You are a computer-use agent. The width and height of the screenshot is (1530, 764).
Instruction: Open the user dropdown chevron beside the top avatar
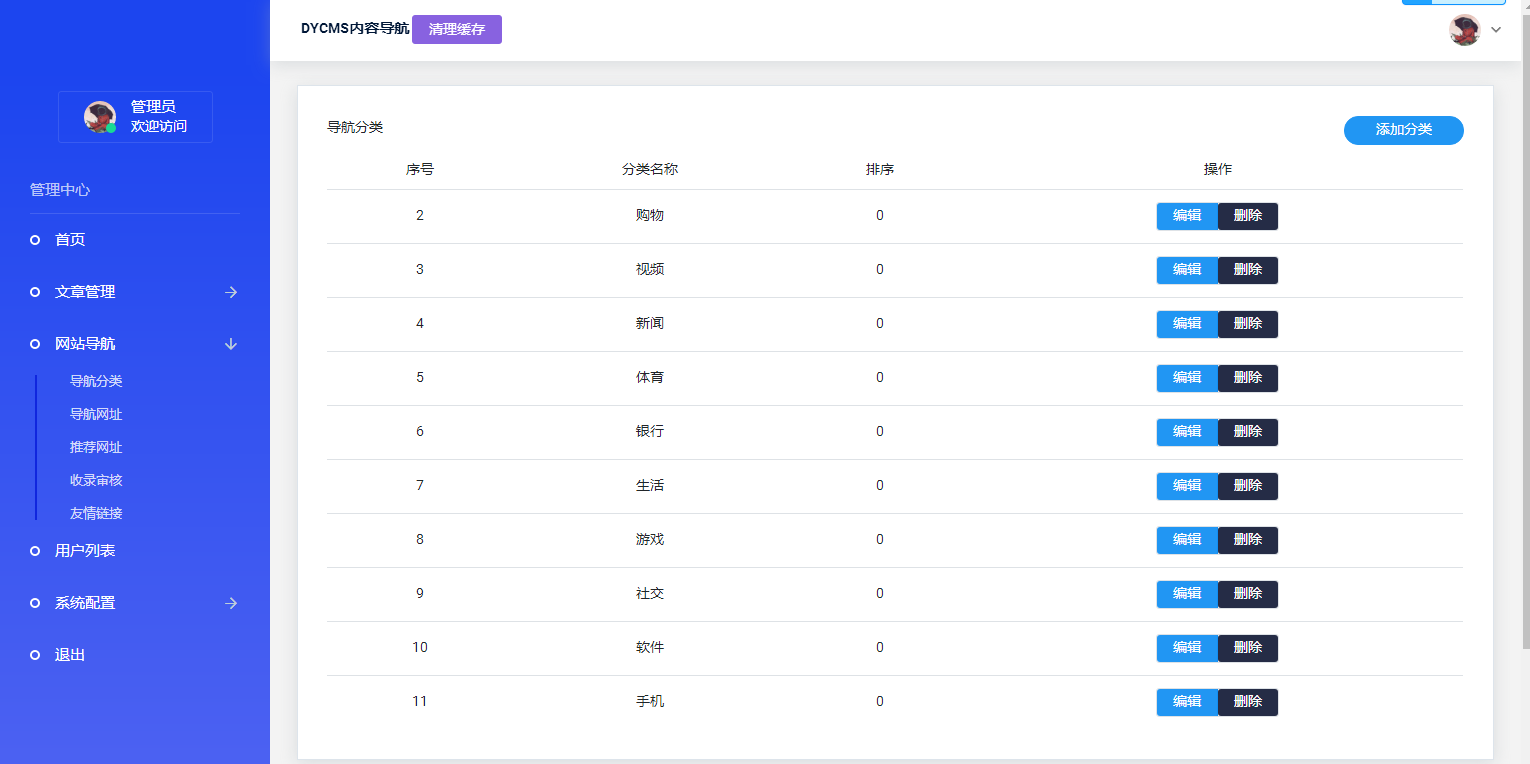coord(1496,30)
